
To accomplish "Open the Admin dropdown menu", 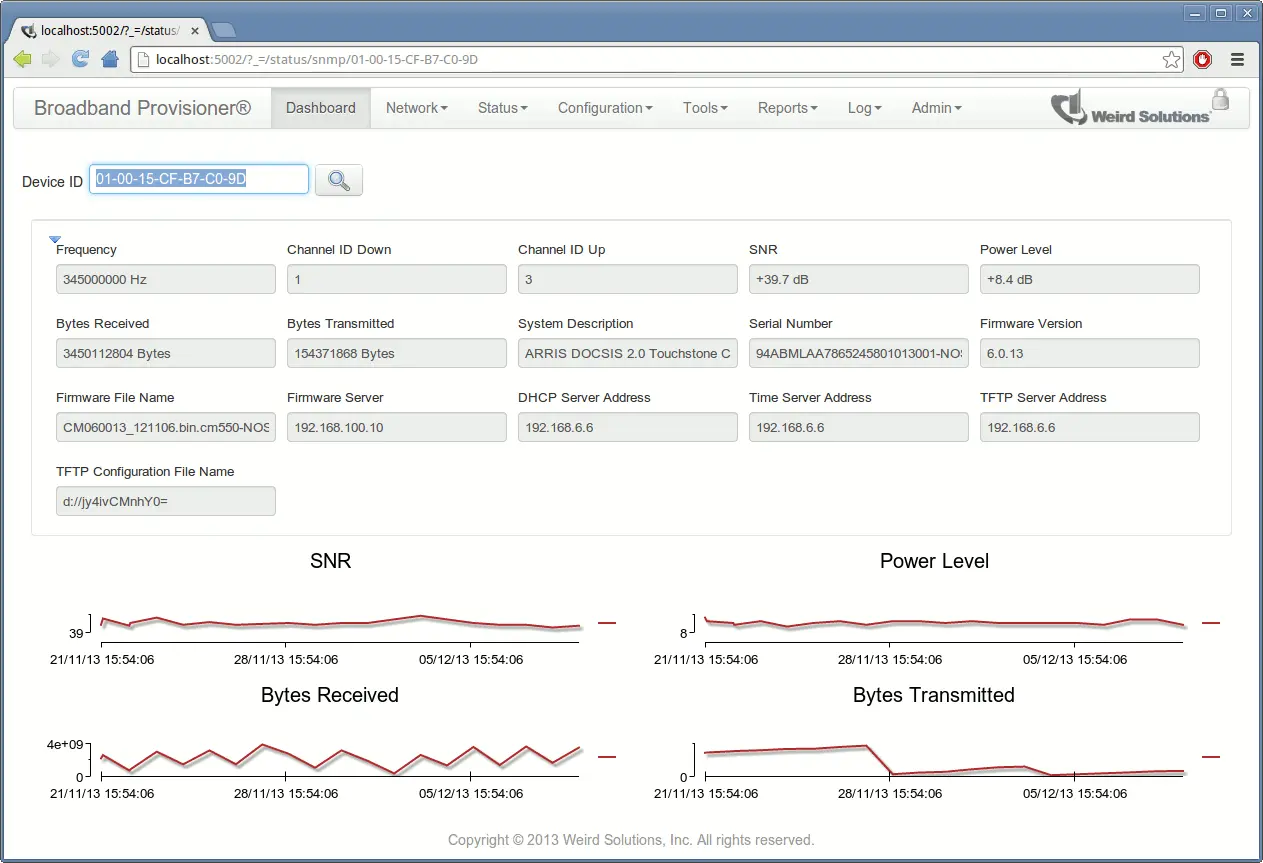I will pos(936,107).
